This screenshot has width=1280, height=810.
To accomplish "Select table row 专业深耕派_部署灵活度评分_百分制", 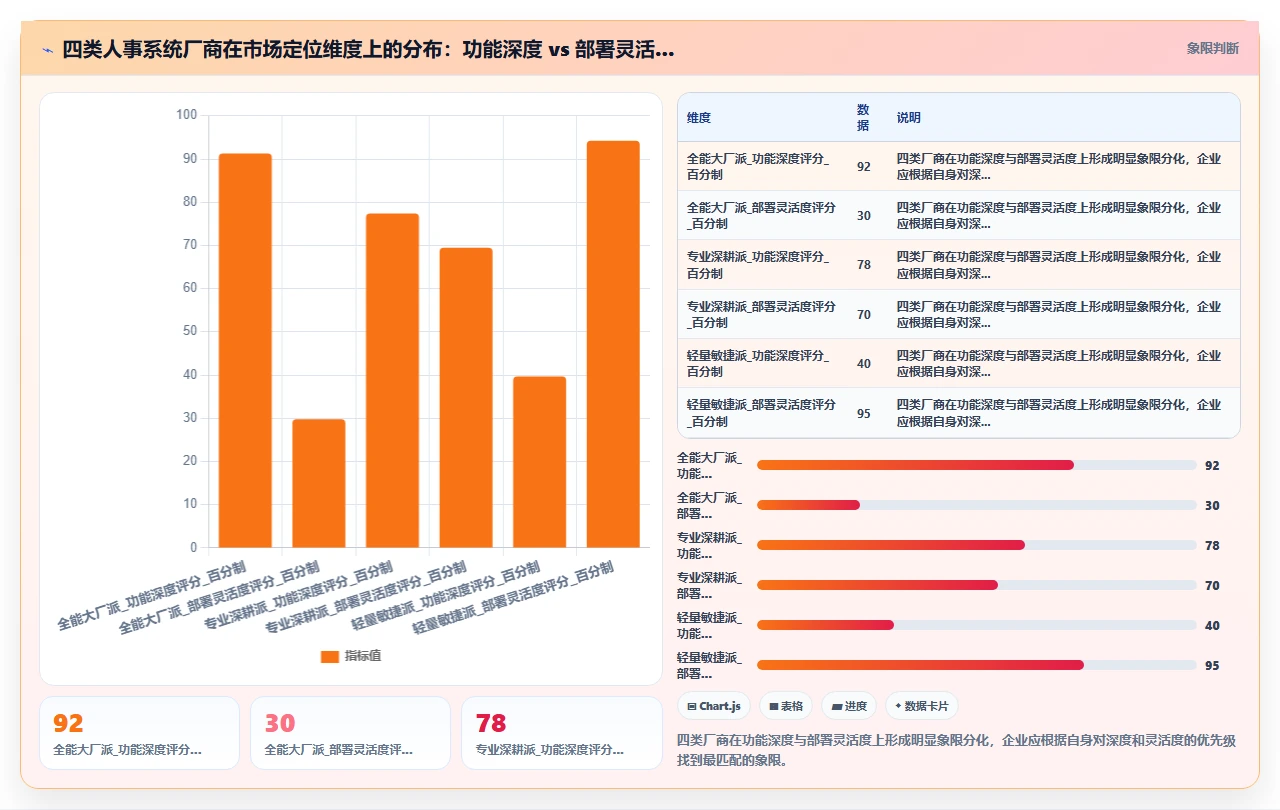I will pyautogui.click(x=958, y=314).
